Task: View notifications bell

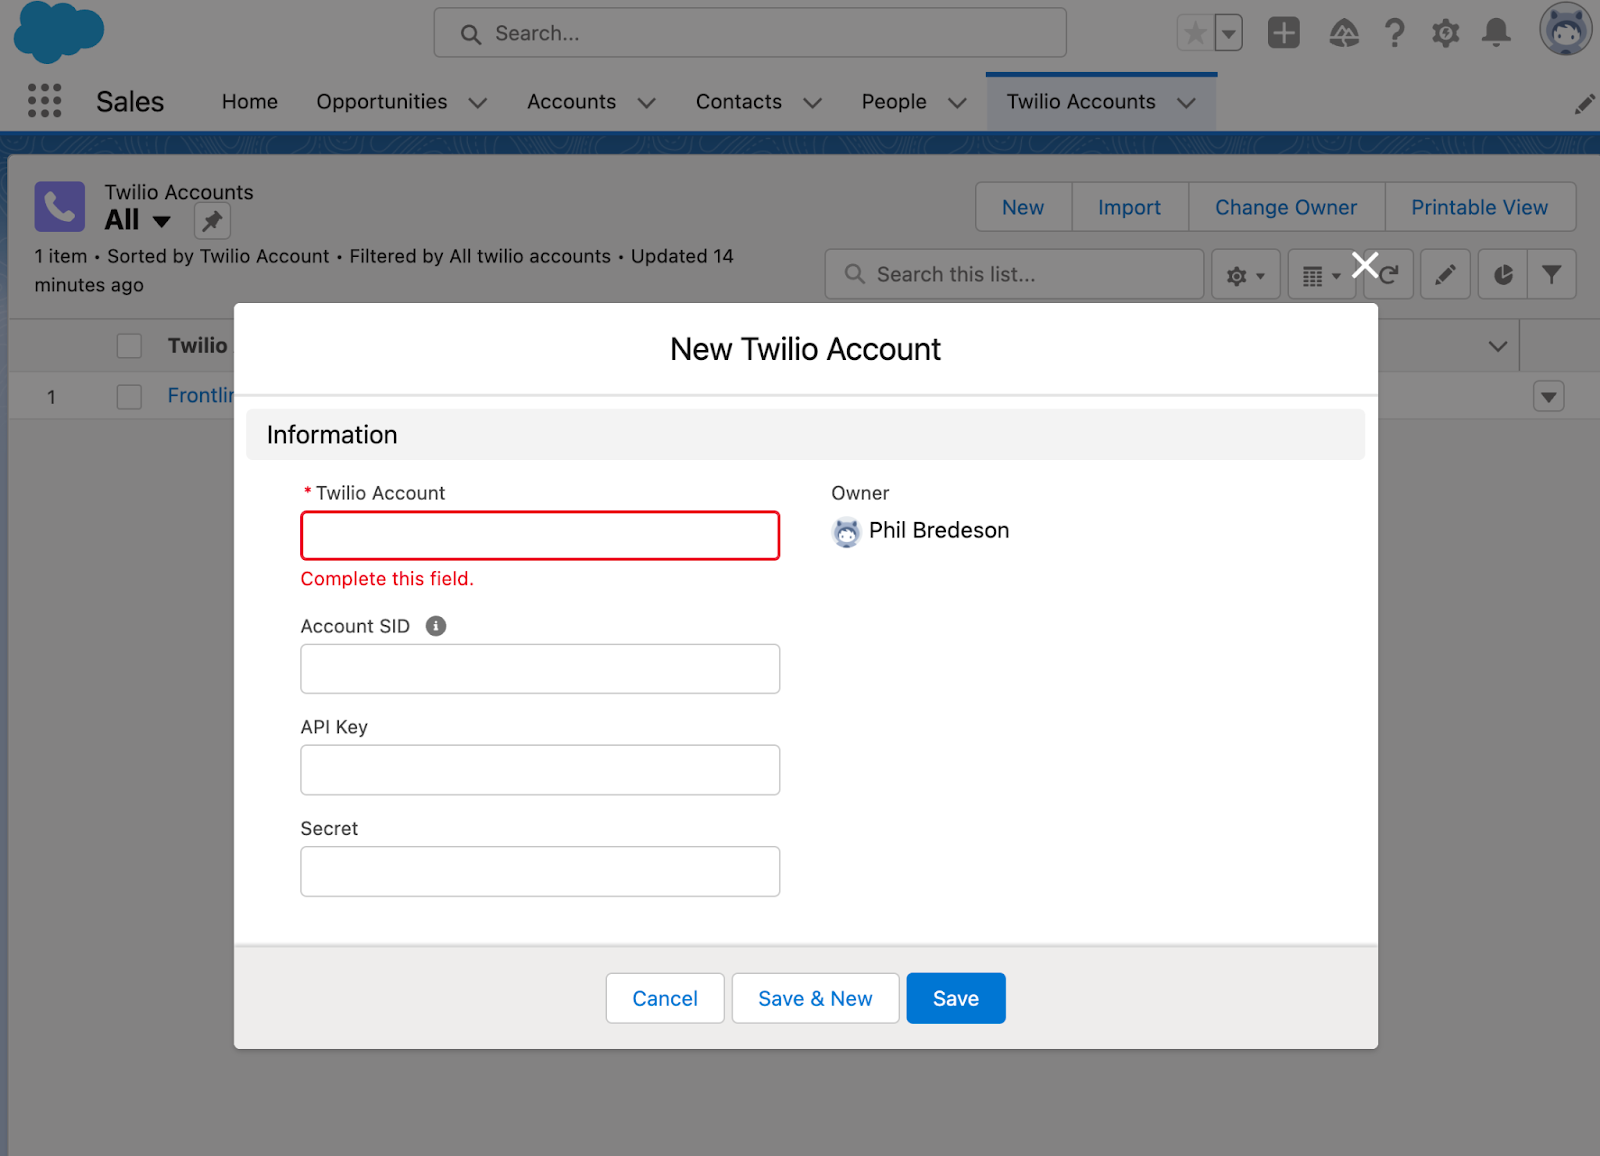Action: coord(1496,33)
